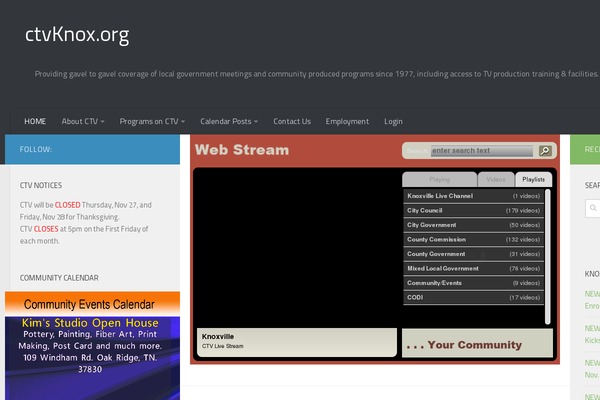Click the Web Stream title
The height and width of the screenshot is (400, 600).
pyautogui.click(x=242, y=150)
